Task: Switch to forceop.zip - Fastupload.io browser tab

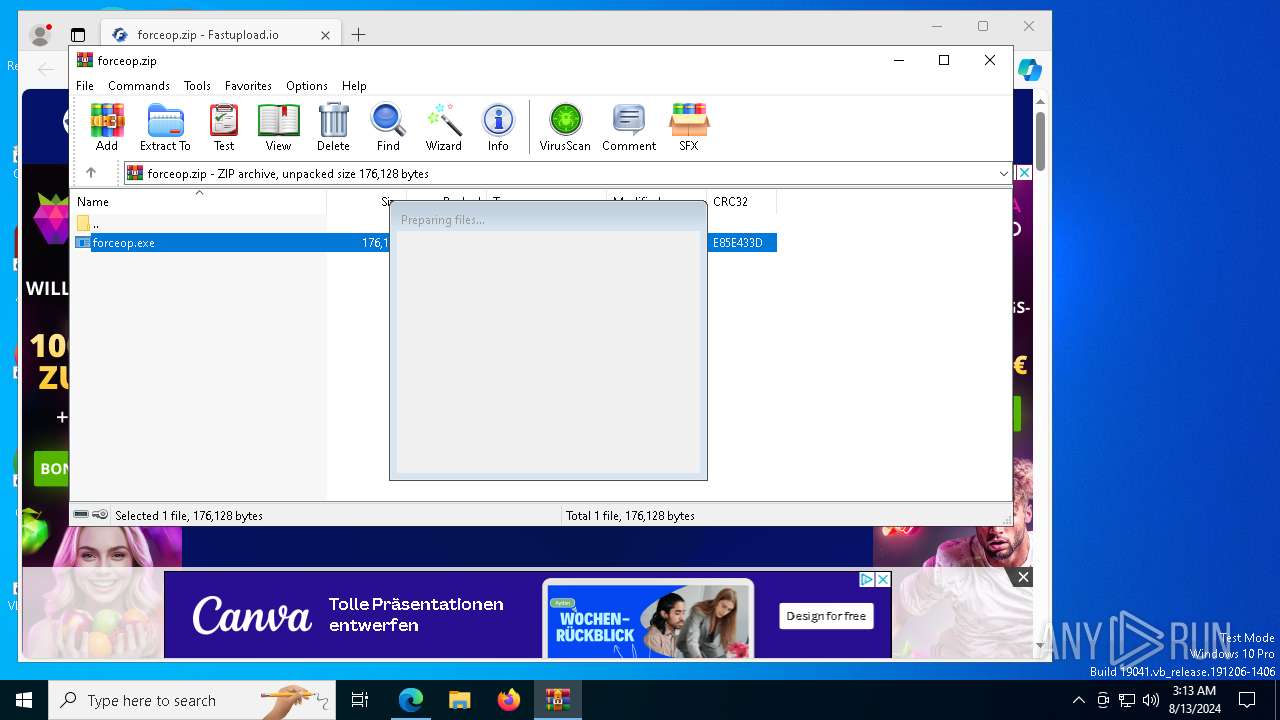Action: click(x=221, y=35)
